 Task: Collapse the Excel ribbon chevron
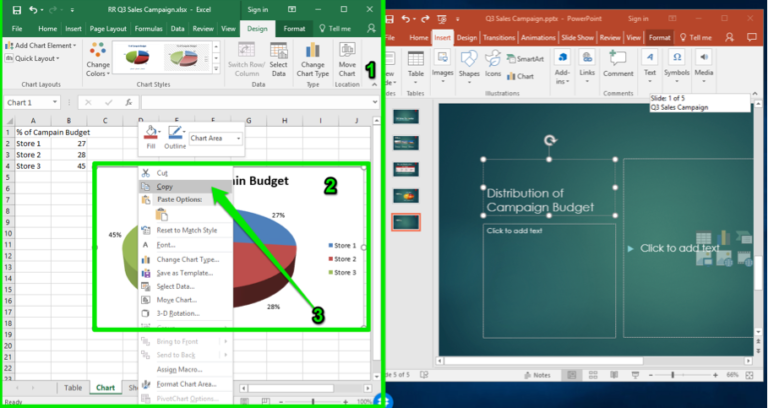pos(375,84)
